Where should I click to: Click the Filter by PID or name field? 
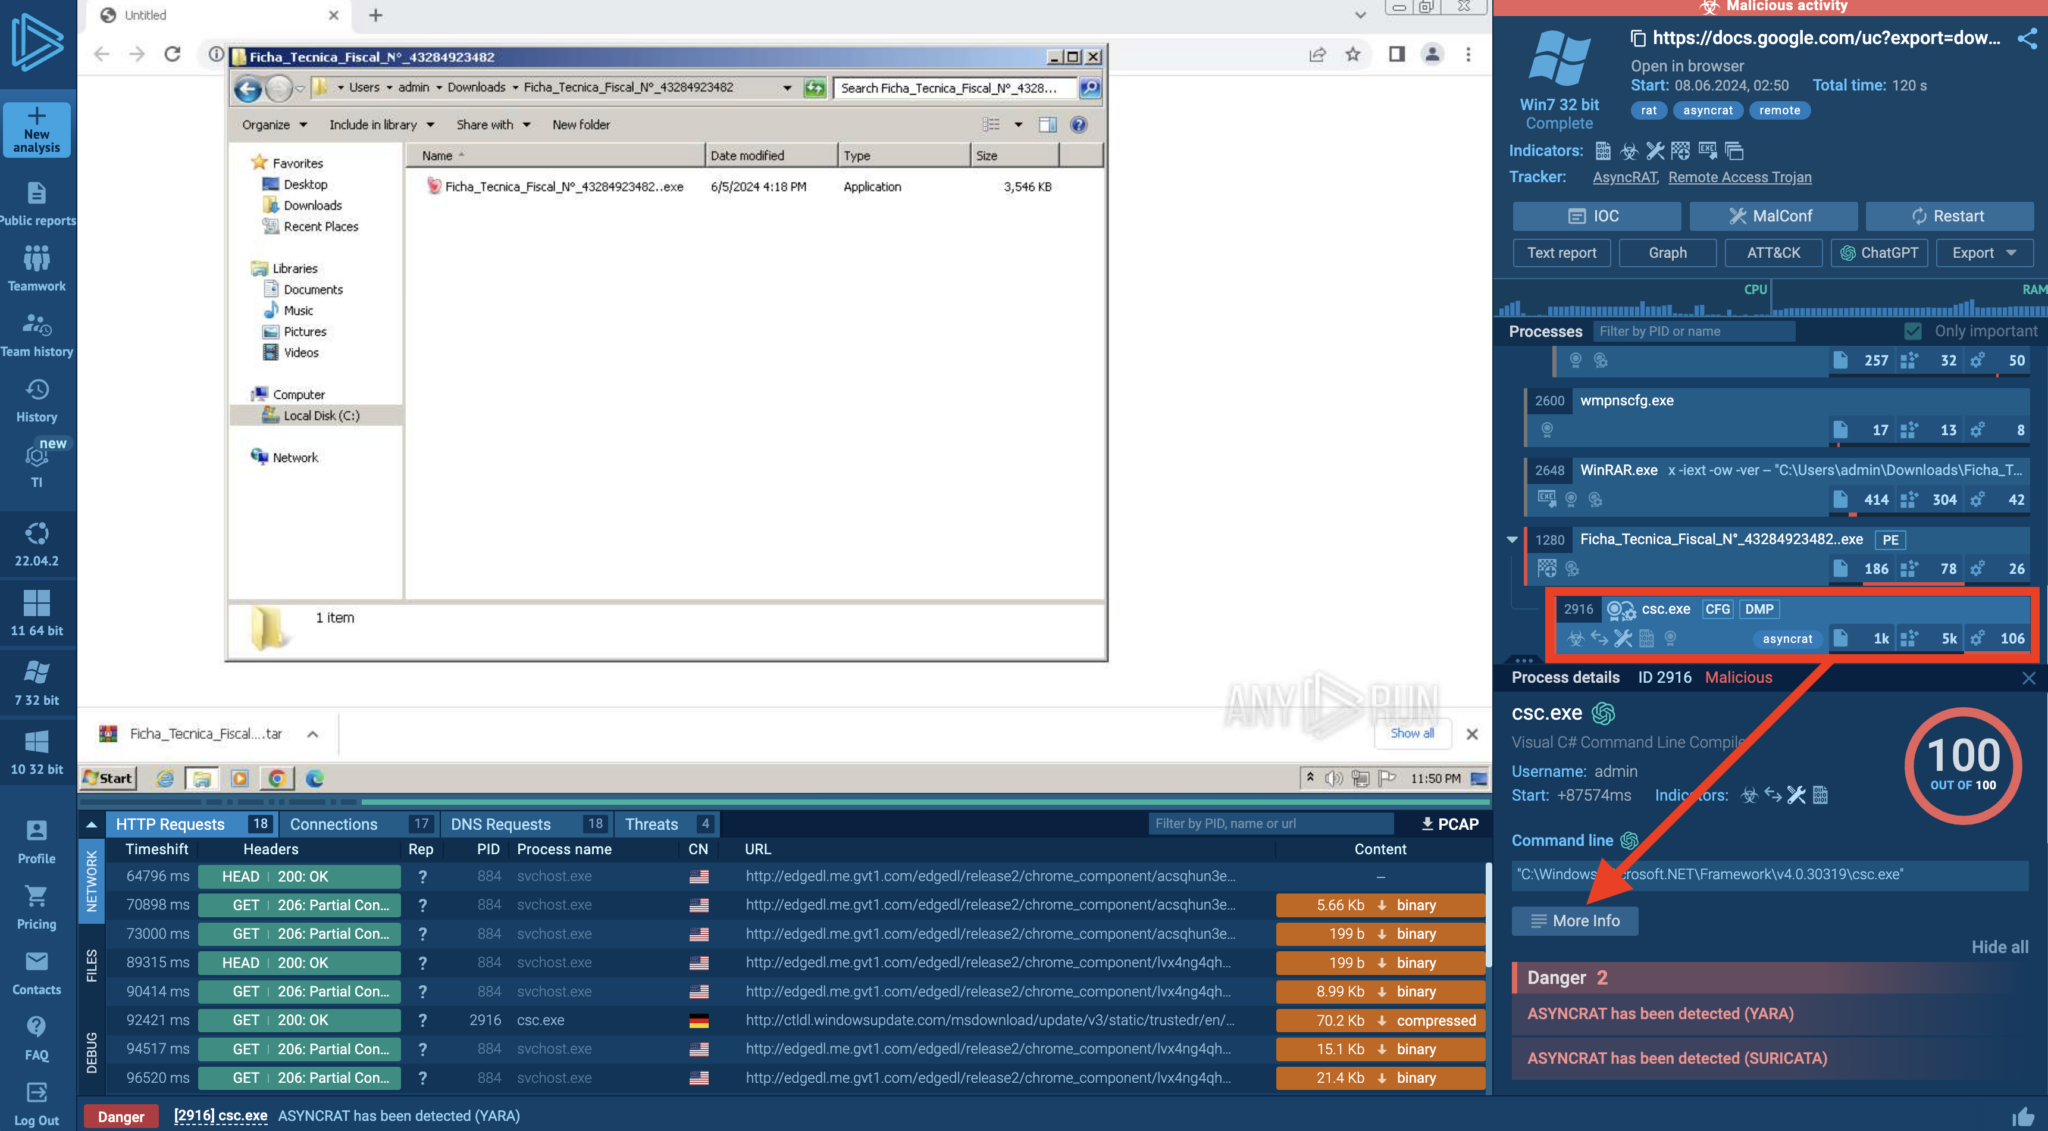[1693, 330]
